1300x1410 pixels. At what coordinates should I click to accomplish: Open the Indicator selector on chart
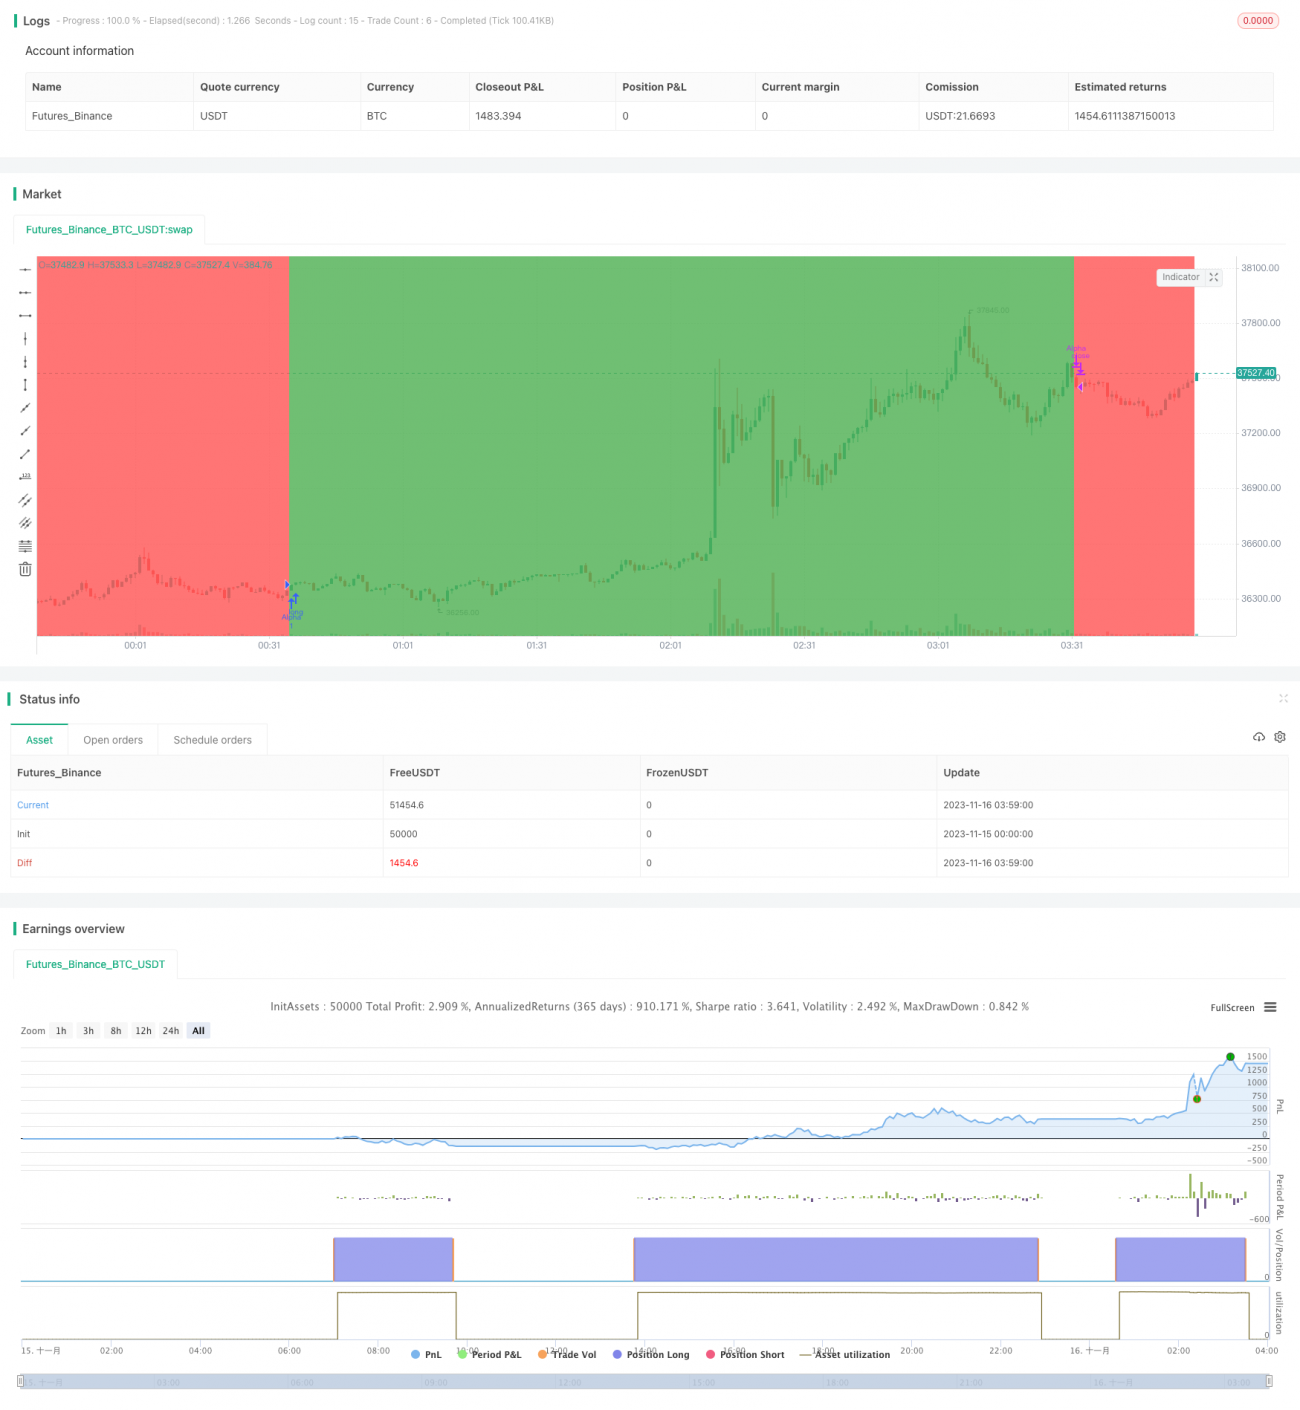1180,277
